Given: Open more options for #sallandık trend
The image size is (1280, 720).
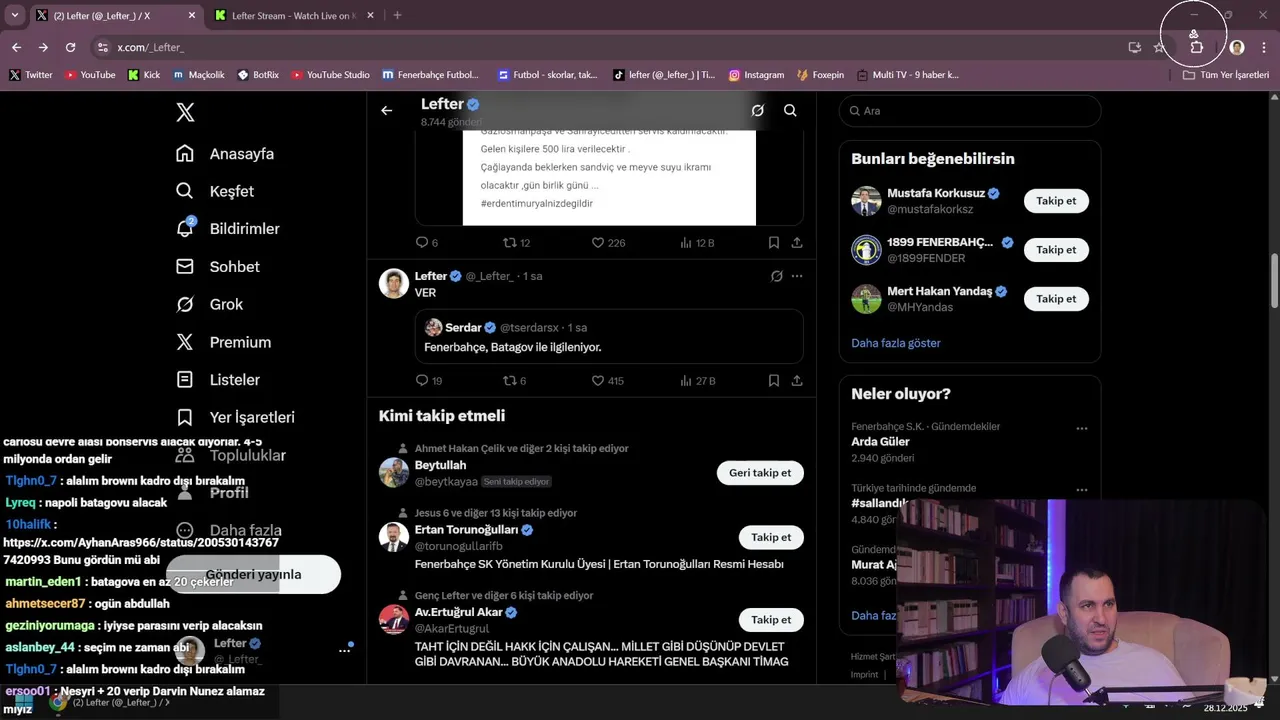Looking at the screenshot, I should pyautogui.click(x=1081, y=490).
